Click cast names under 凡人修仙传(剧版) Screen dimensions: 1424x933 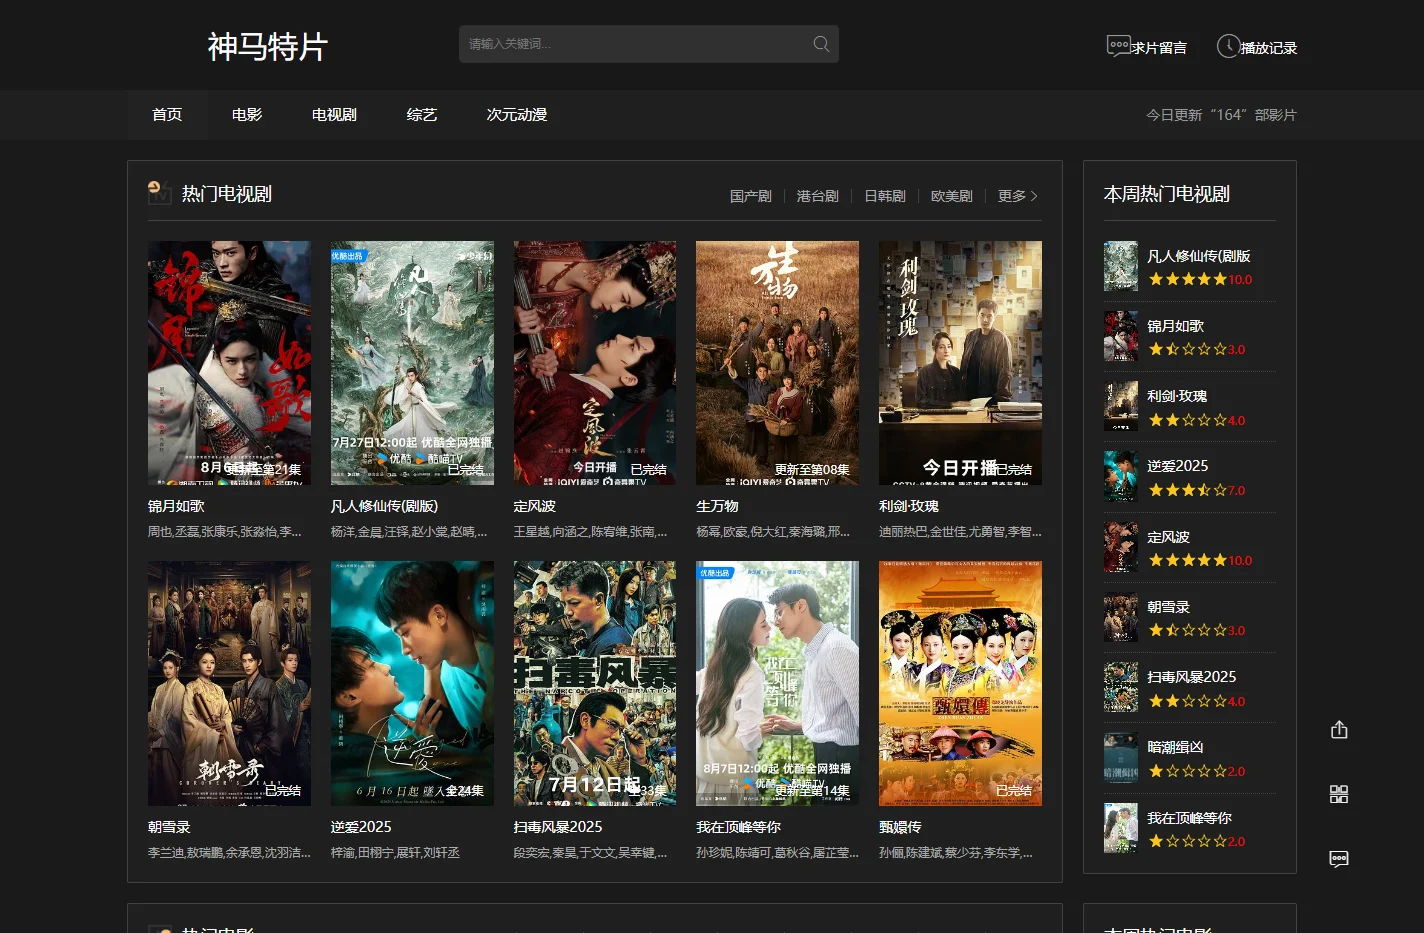pos(409,531)
